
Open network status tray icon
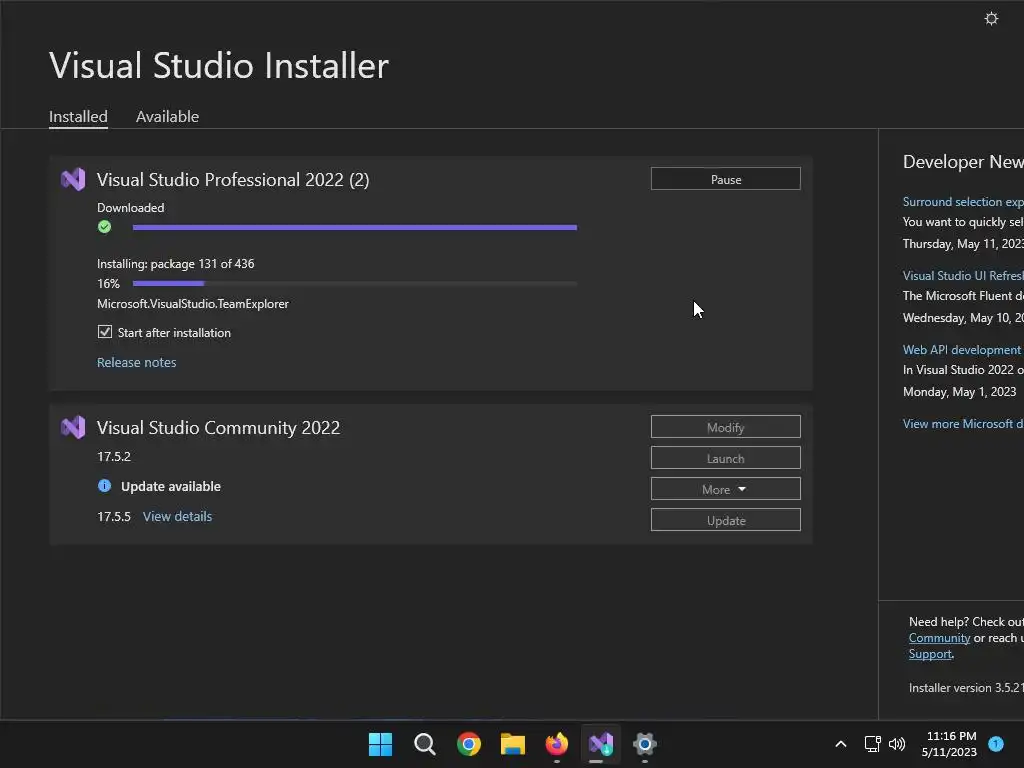tap(872, 744)
